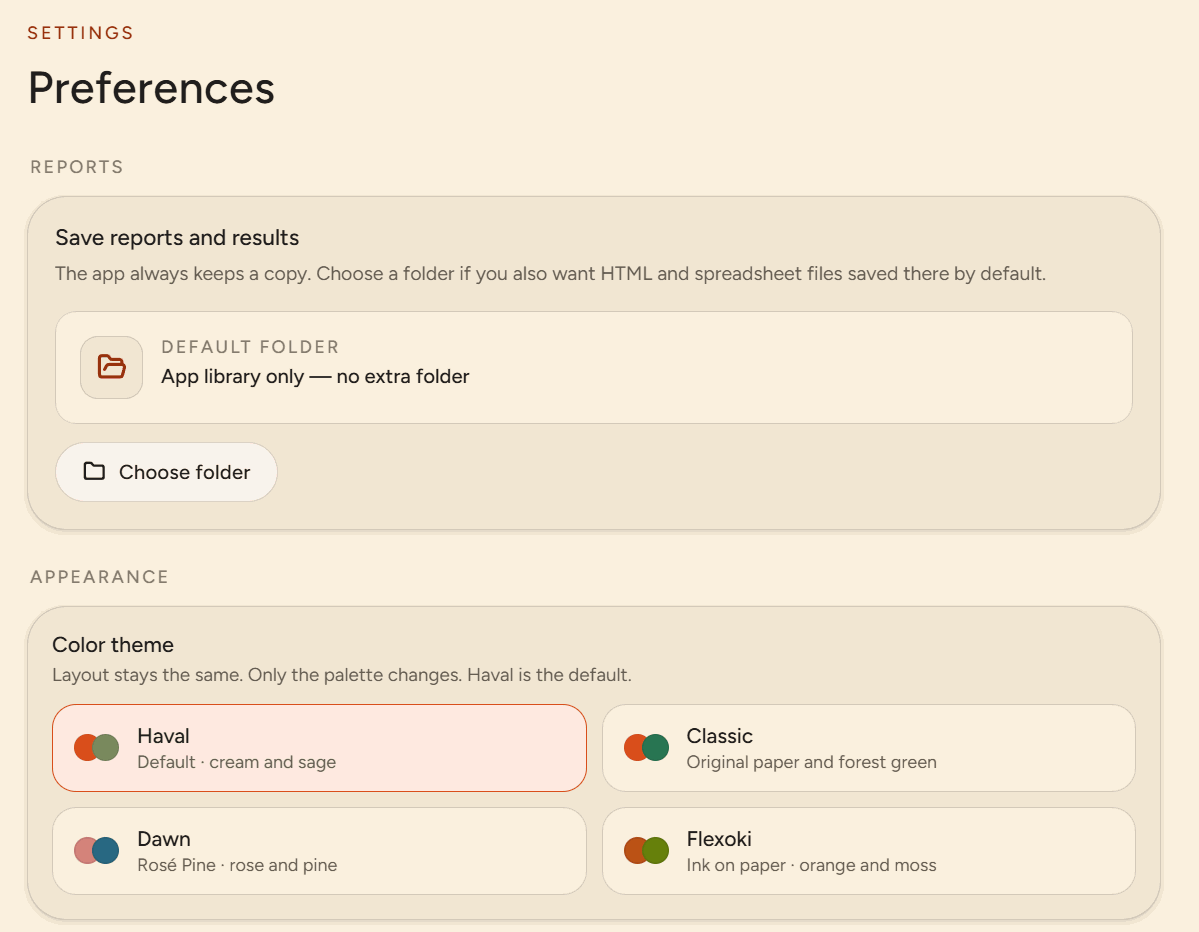Click the Dawn theme's rose and pine circles

click(96, 850)
